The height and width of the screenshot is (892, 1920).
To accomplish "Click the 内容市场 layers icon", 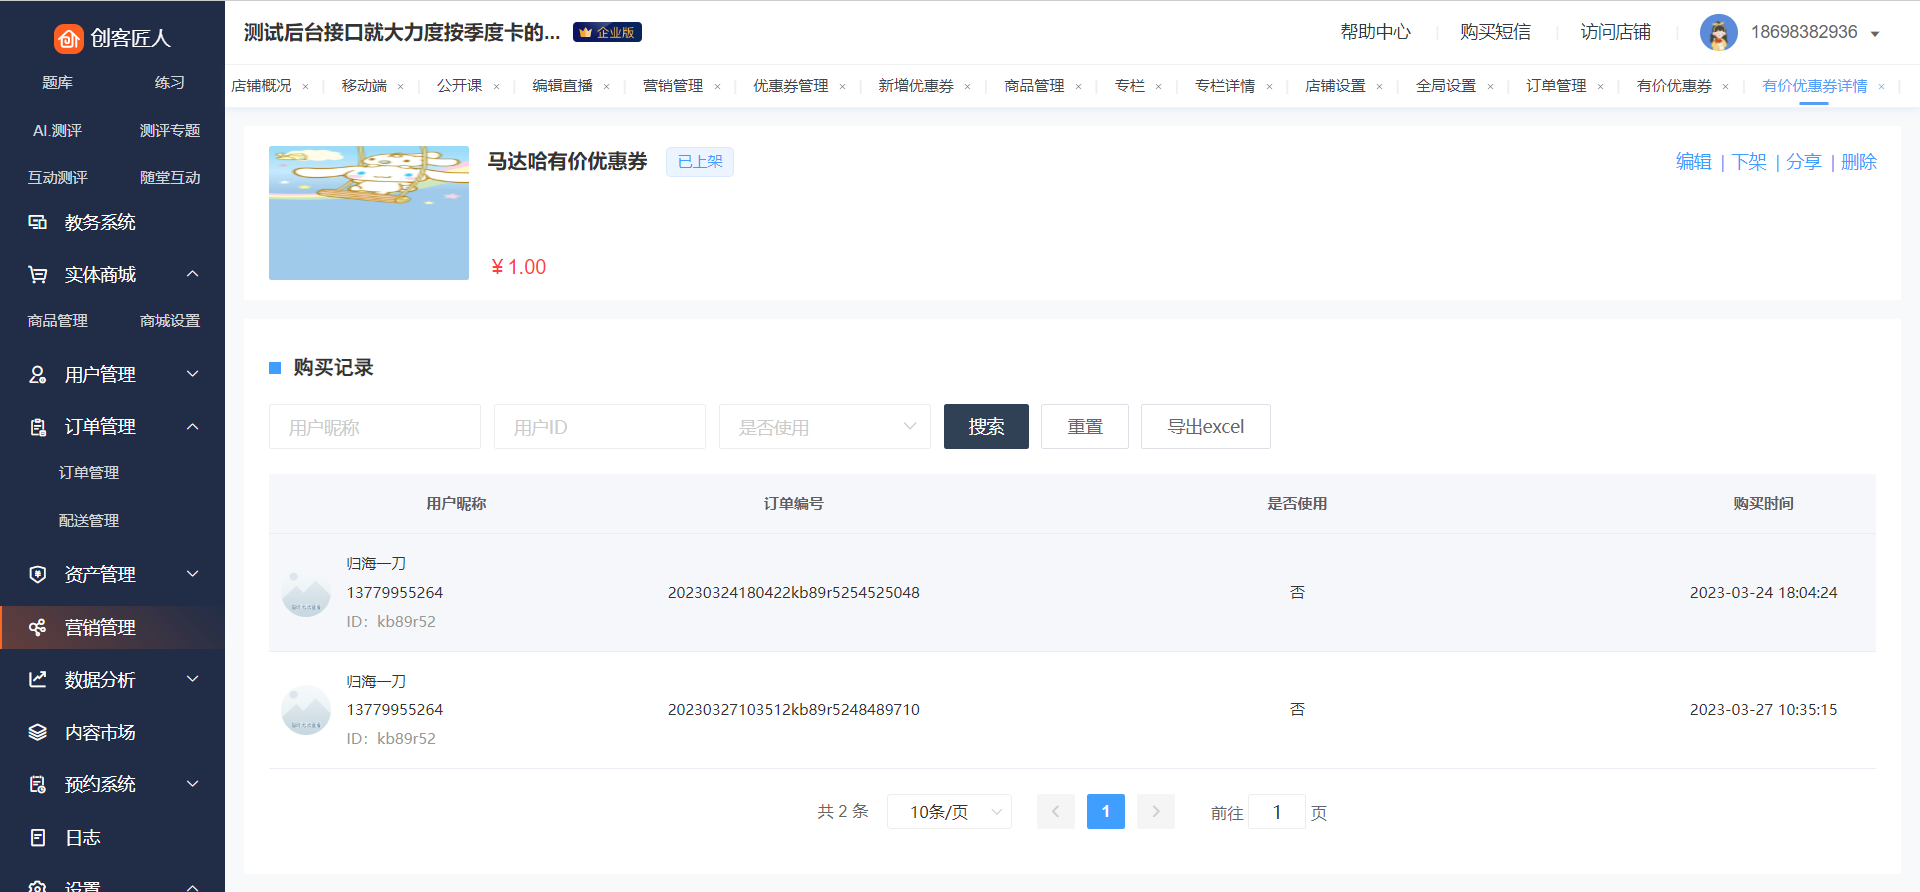I will click(x=38, y=732).
